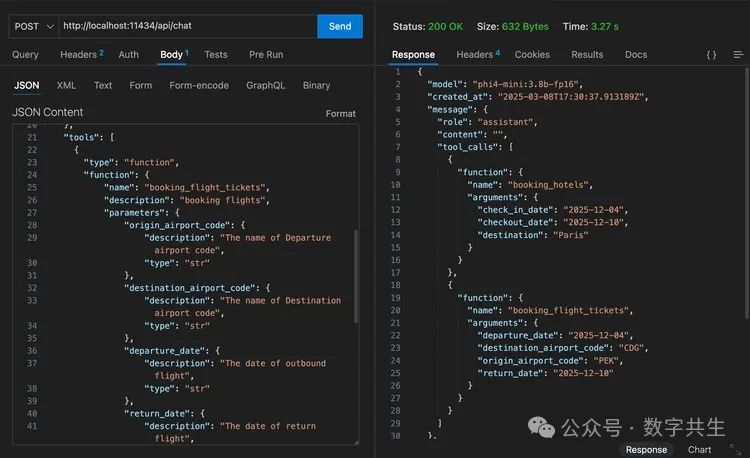Image resolution: width=750 pixels, height=458 pixels.
Task: Select the Body tab
Action: pos(174,55)
